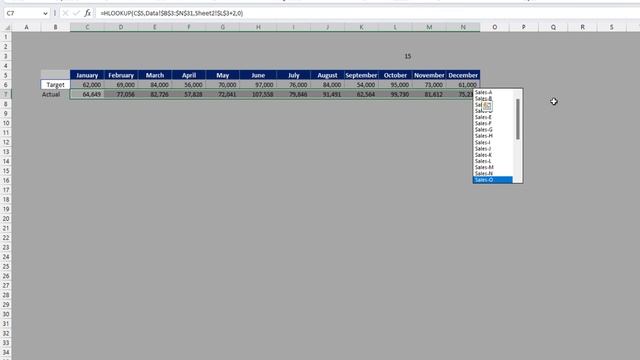This screenshot has height=360, width=640.
Task: Click the Select All corner triangle
Action: coord(7,27)
